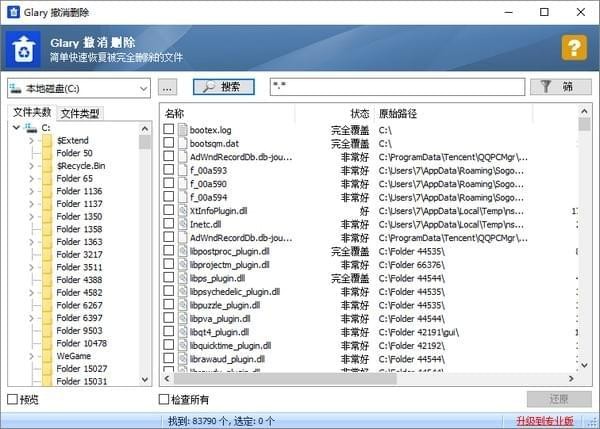Expand the Folder 1137 tree node

pos(31,204)
